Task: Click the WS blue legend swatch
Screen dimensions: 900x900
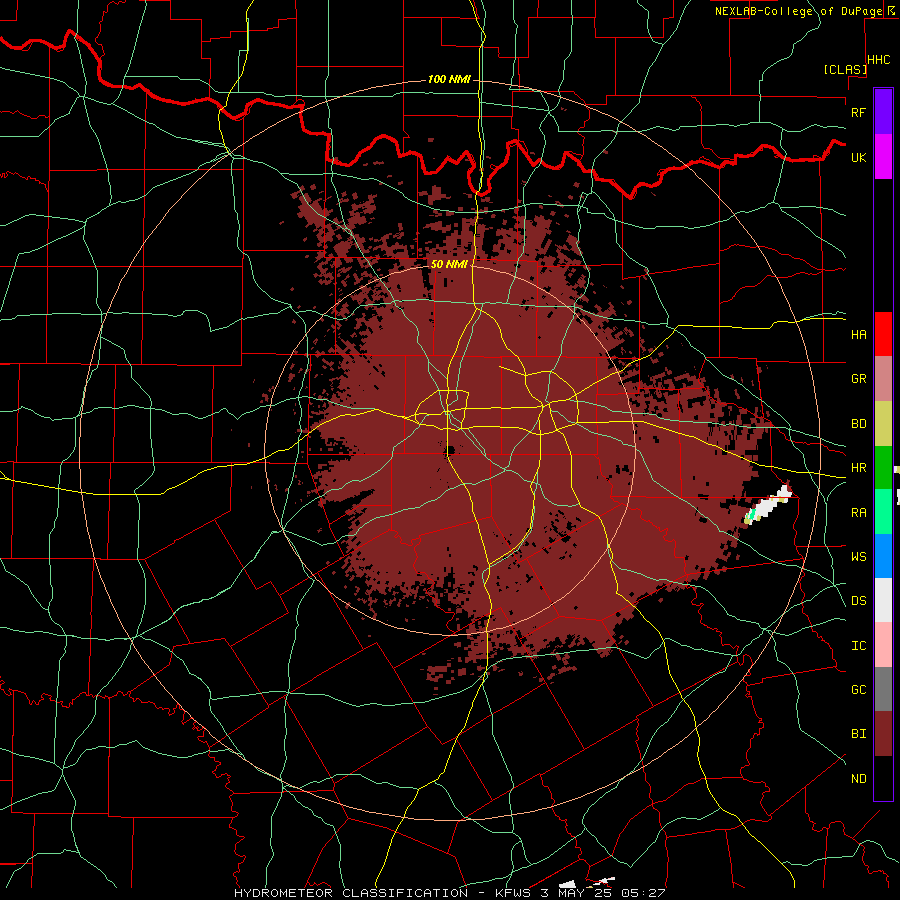Action: tap(883, 556)
